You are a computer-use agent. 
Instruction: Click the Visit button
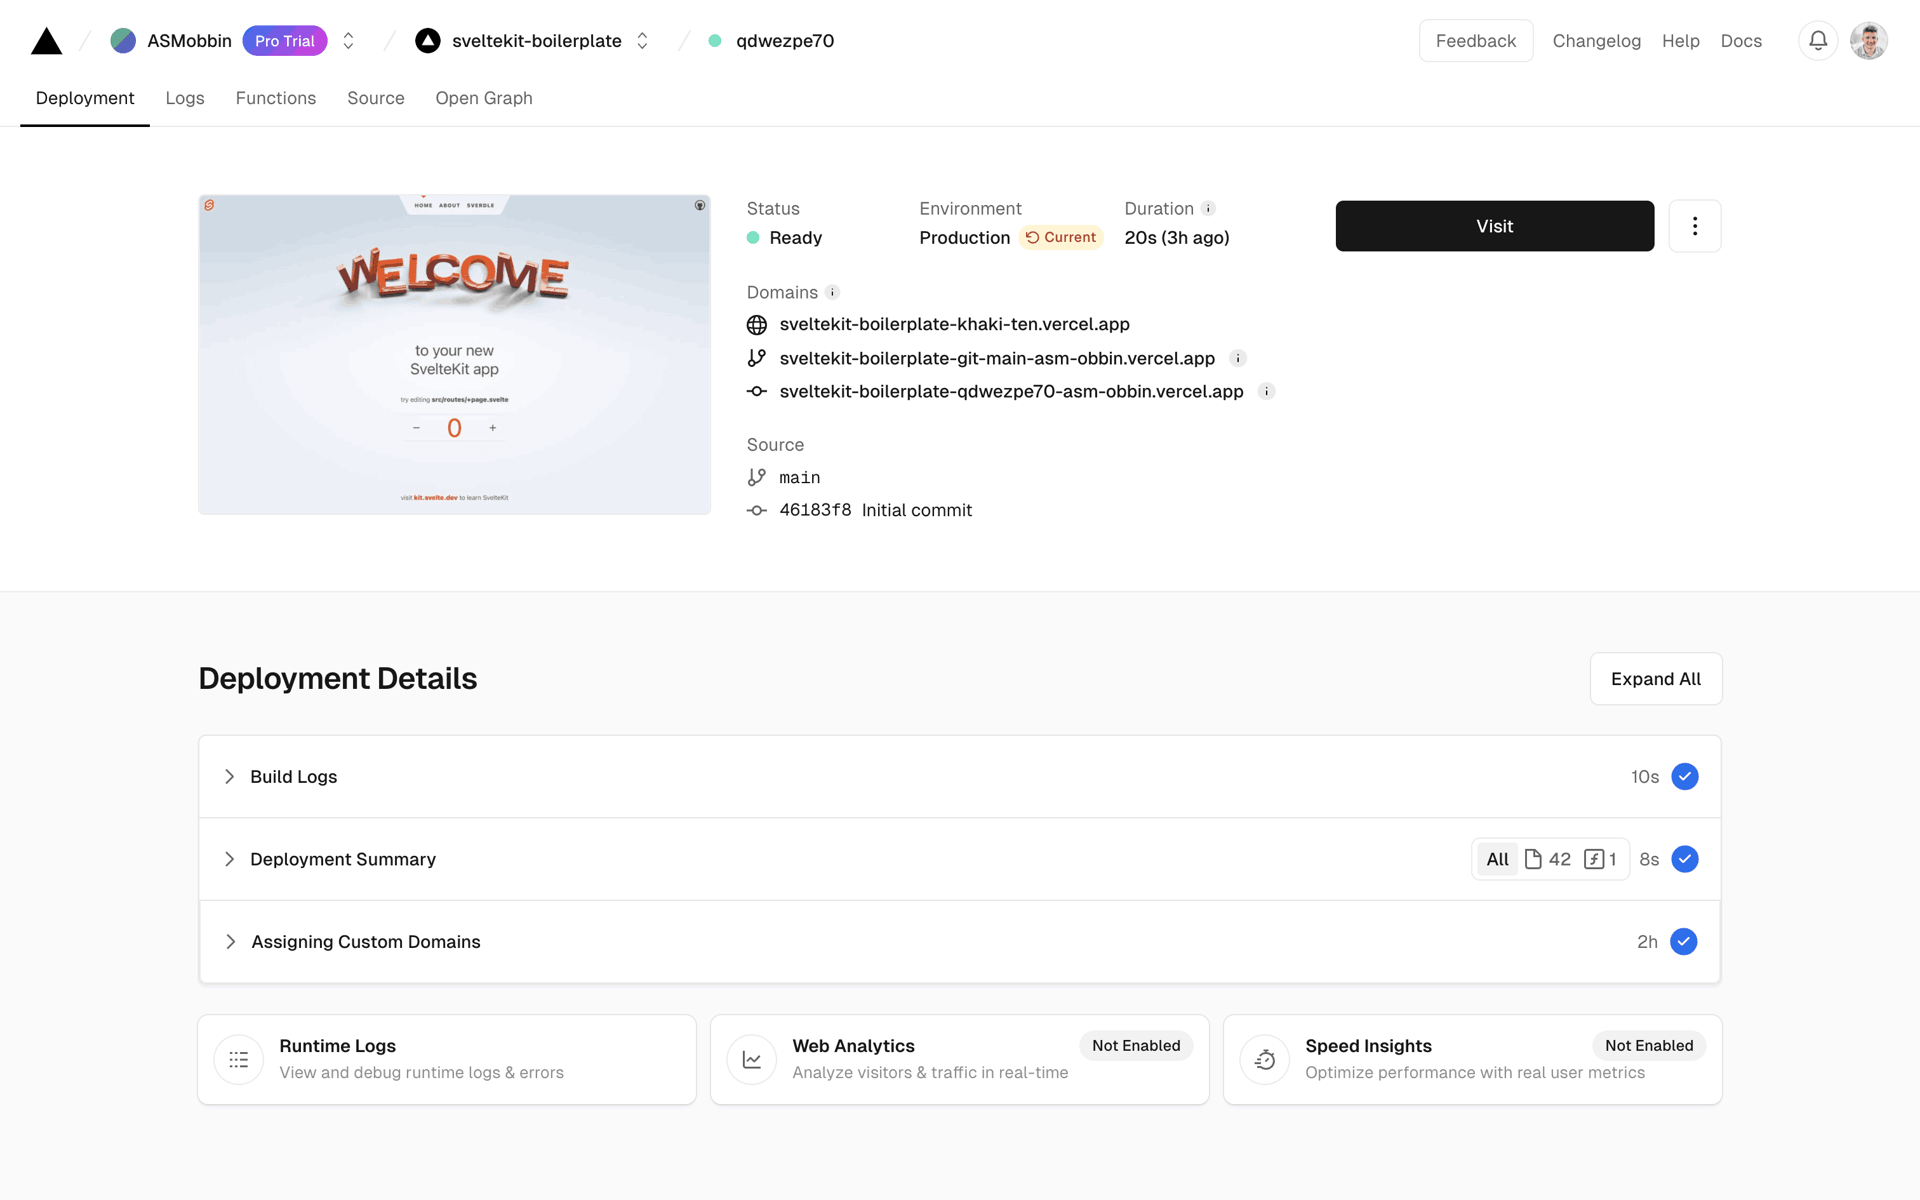[x=1495, y=226]
